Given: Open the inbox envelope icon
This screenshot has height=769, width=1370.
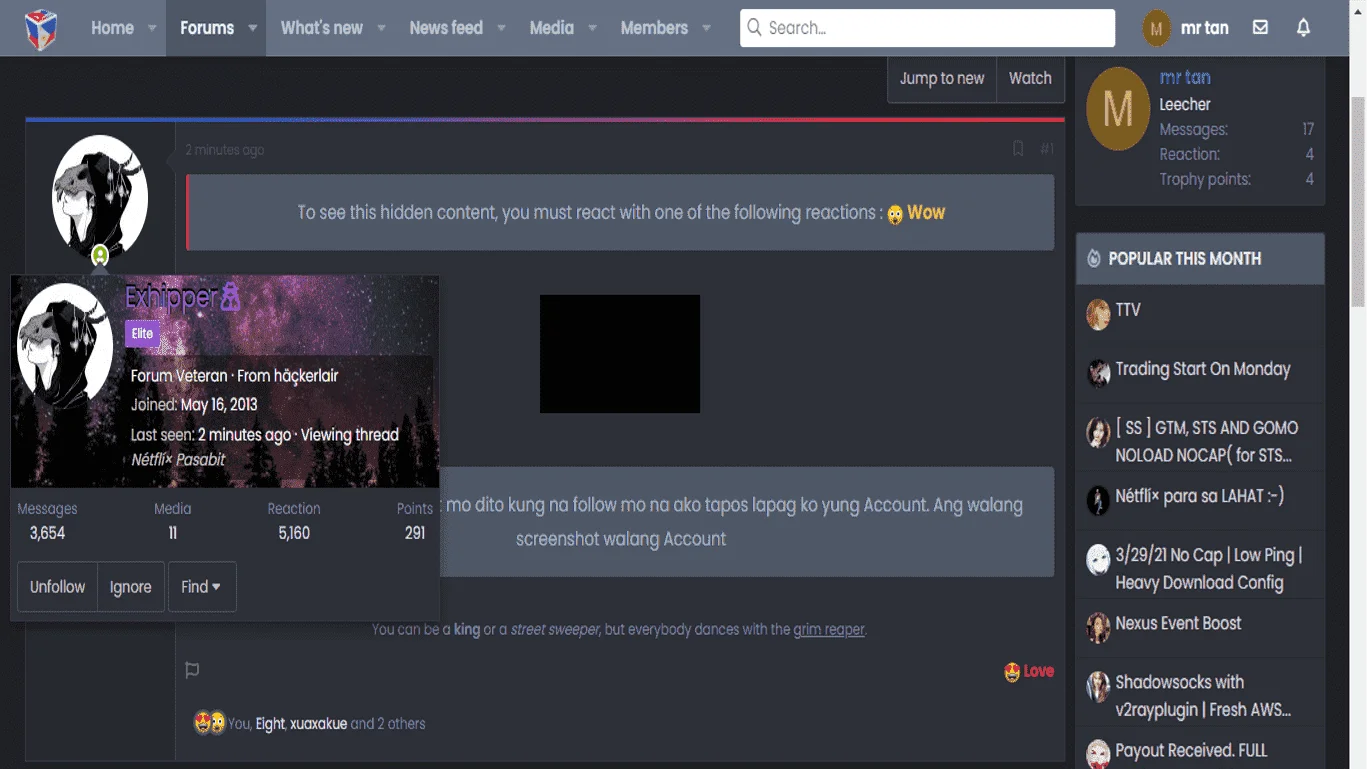Looking at the screenshot, I should (1260, 28).
